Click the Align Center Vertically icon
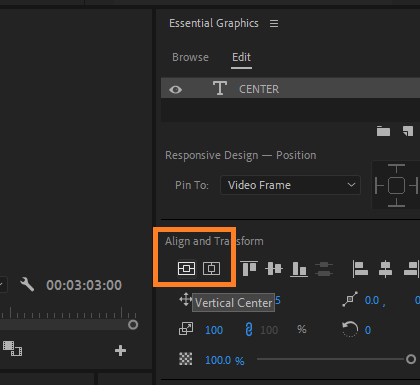The image size is (420, 385). pyautogui.click(x=274, y=269)
